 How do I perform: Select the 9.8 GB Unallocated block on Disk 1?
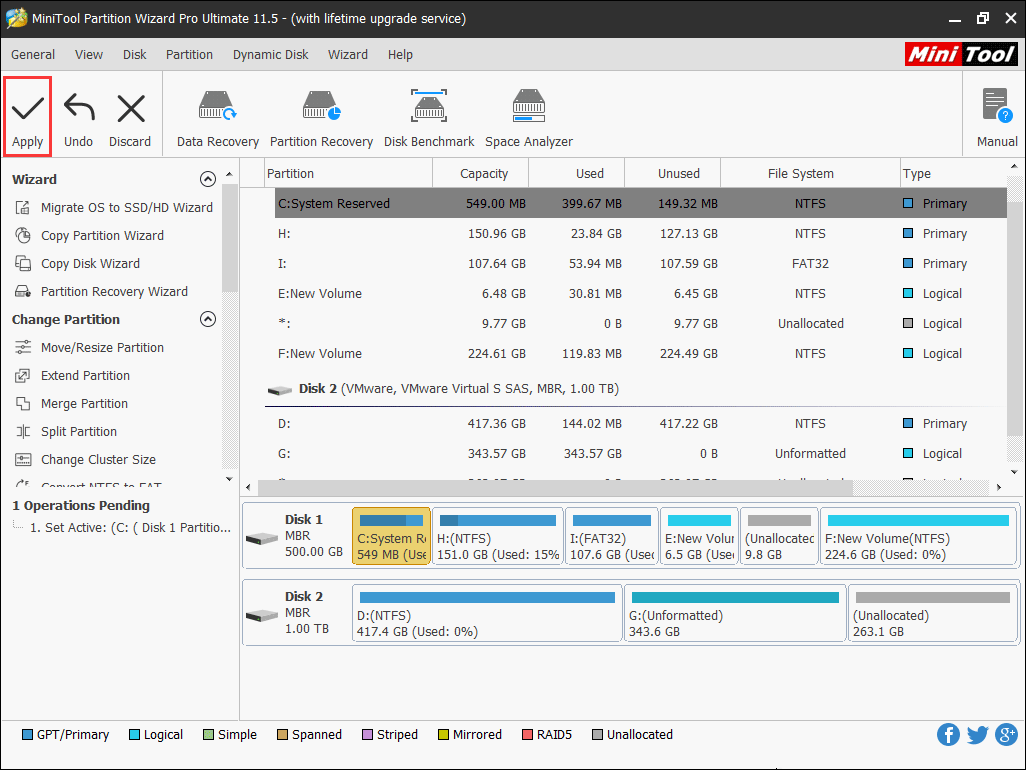pyautogui.click(x=779, y=536)
